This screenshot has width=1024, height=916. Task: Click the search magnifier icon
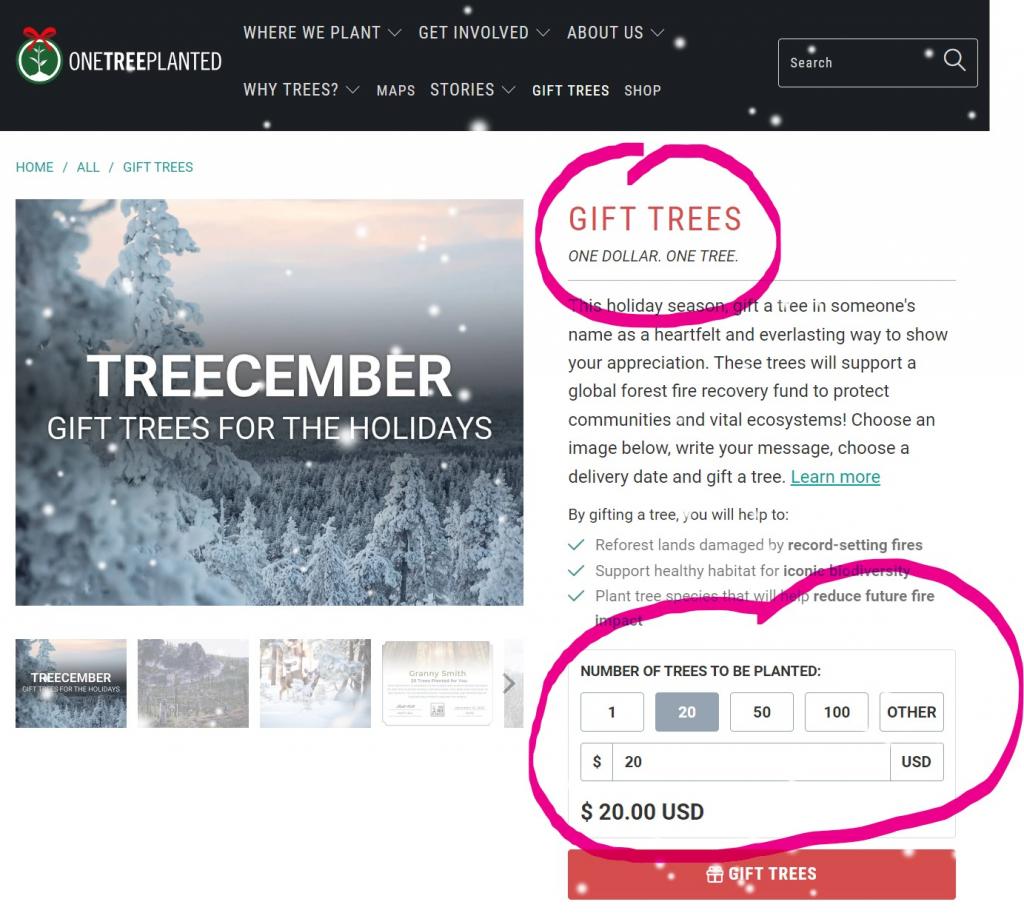click(x=954, y=60)
